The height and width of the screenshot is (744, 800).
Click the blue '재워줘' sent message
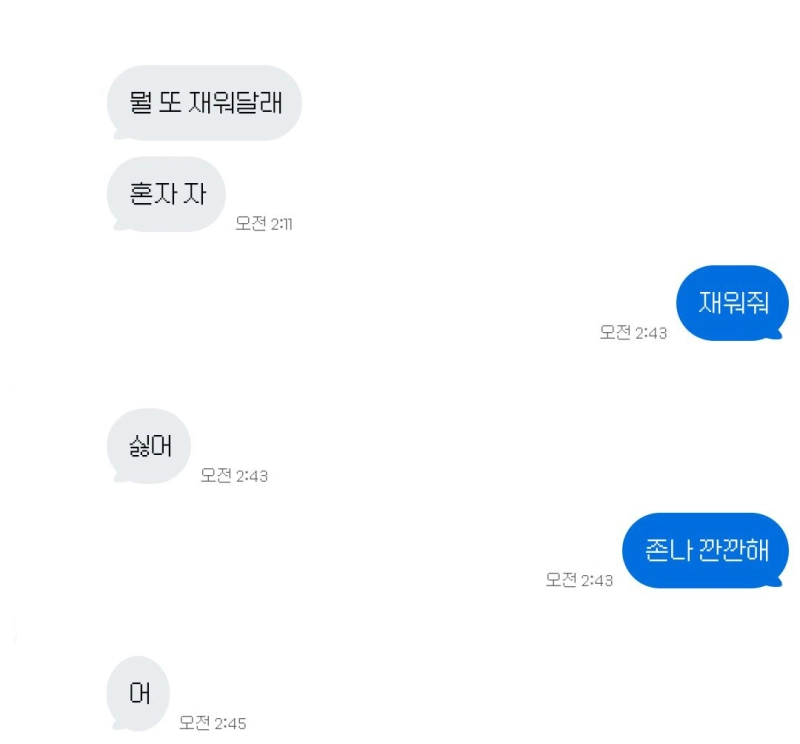click(x=732, y=303)
